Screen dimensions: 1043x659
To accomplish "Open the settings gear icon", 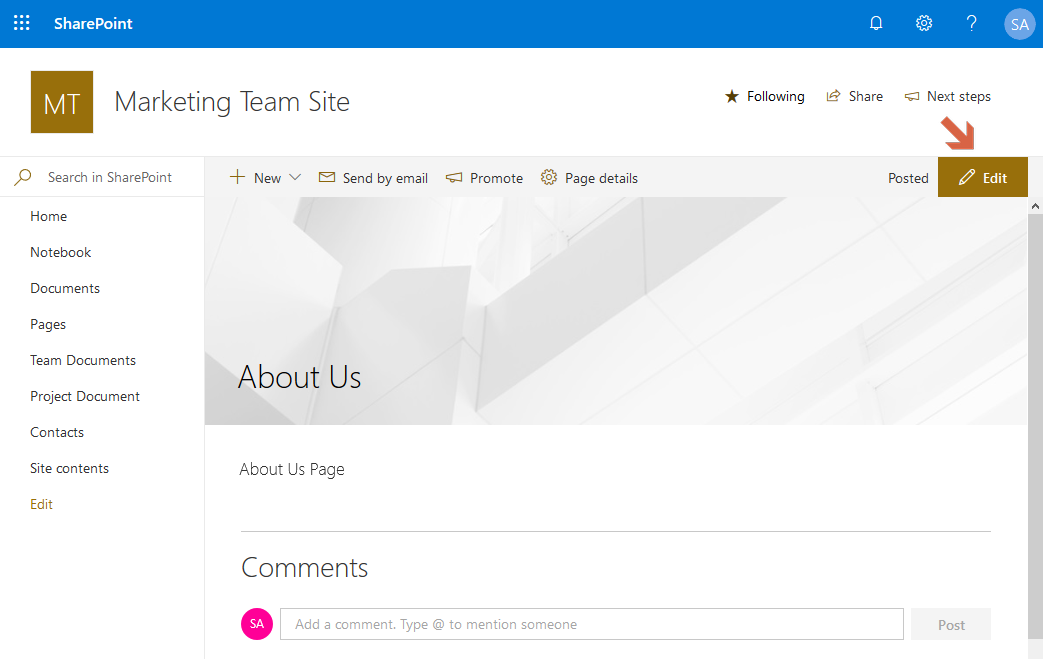I will point(923,22).
